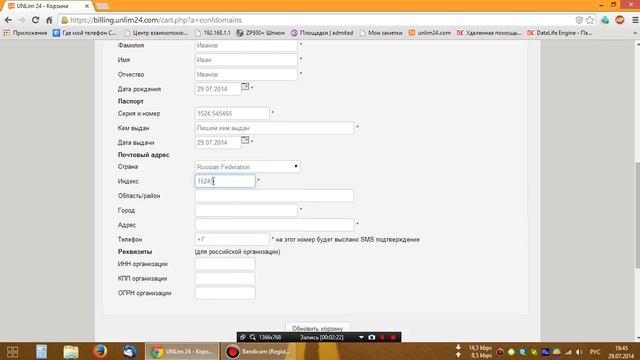Image resolution: width=640 pixels, height=360 pixels.
Task: Click the Фамилия surname input field
Action: pos(246,45)
